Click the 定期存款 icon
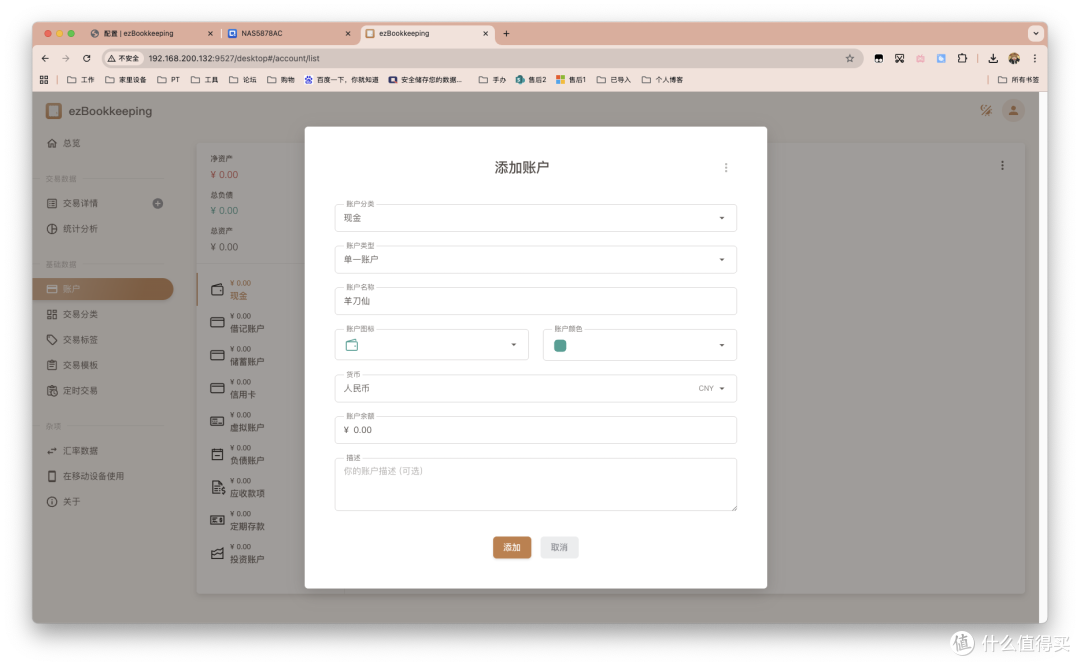The image size is (1080, 666). click(217, 520)
